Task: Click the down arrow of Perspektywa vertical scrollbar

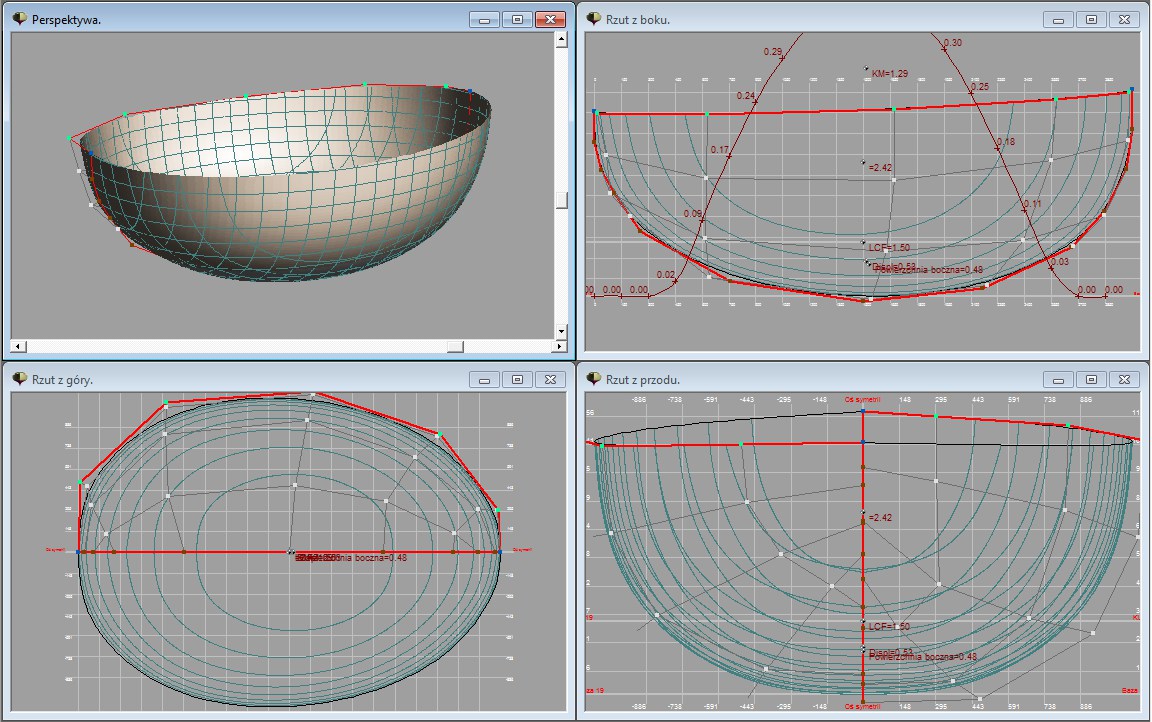Action: click(561, 331)
